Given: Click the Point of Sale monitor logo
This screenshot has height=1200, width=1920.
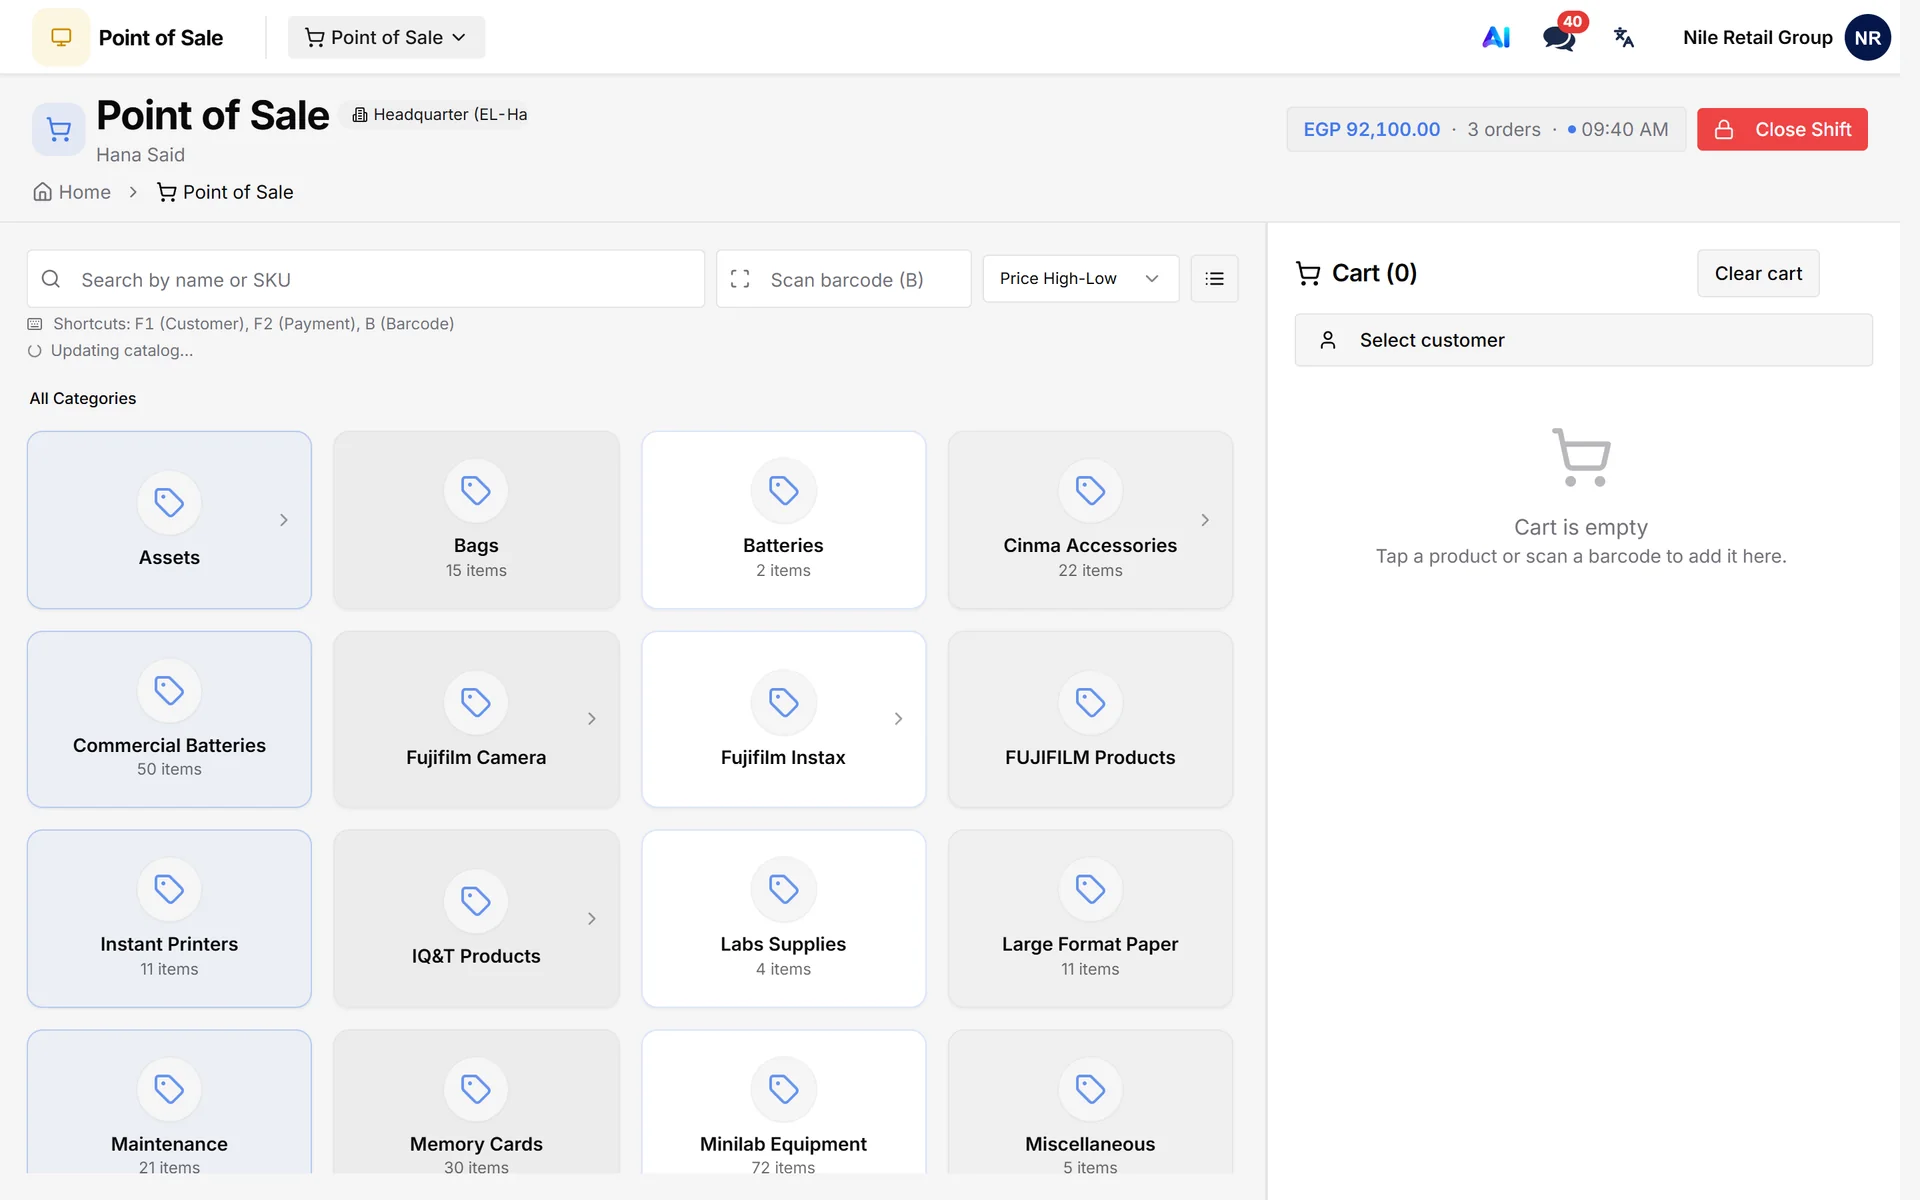Looking at the screenshot, I should pyautogui.click(x=61, y=37).
